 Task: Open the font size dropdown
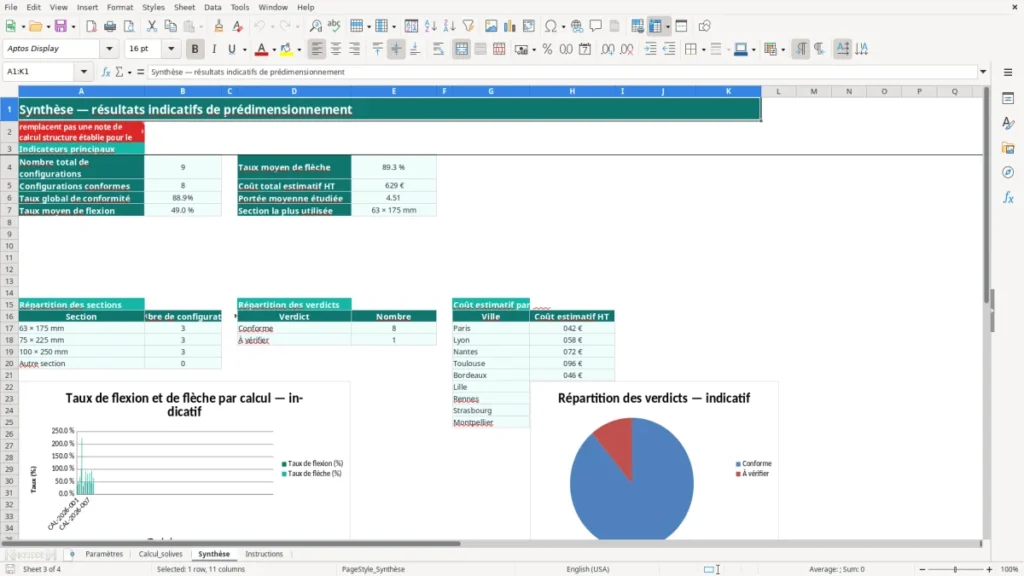(x=171, y=49)
